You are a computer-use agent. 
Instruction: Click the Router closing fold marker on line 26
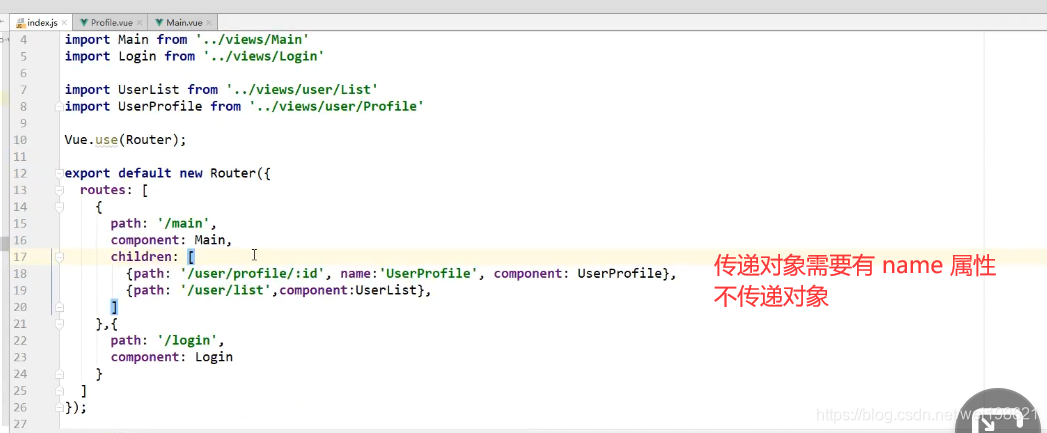pyautogui.click(x=59, y=407)
